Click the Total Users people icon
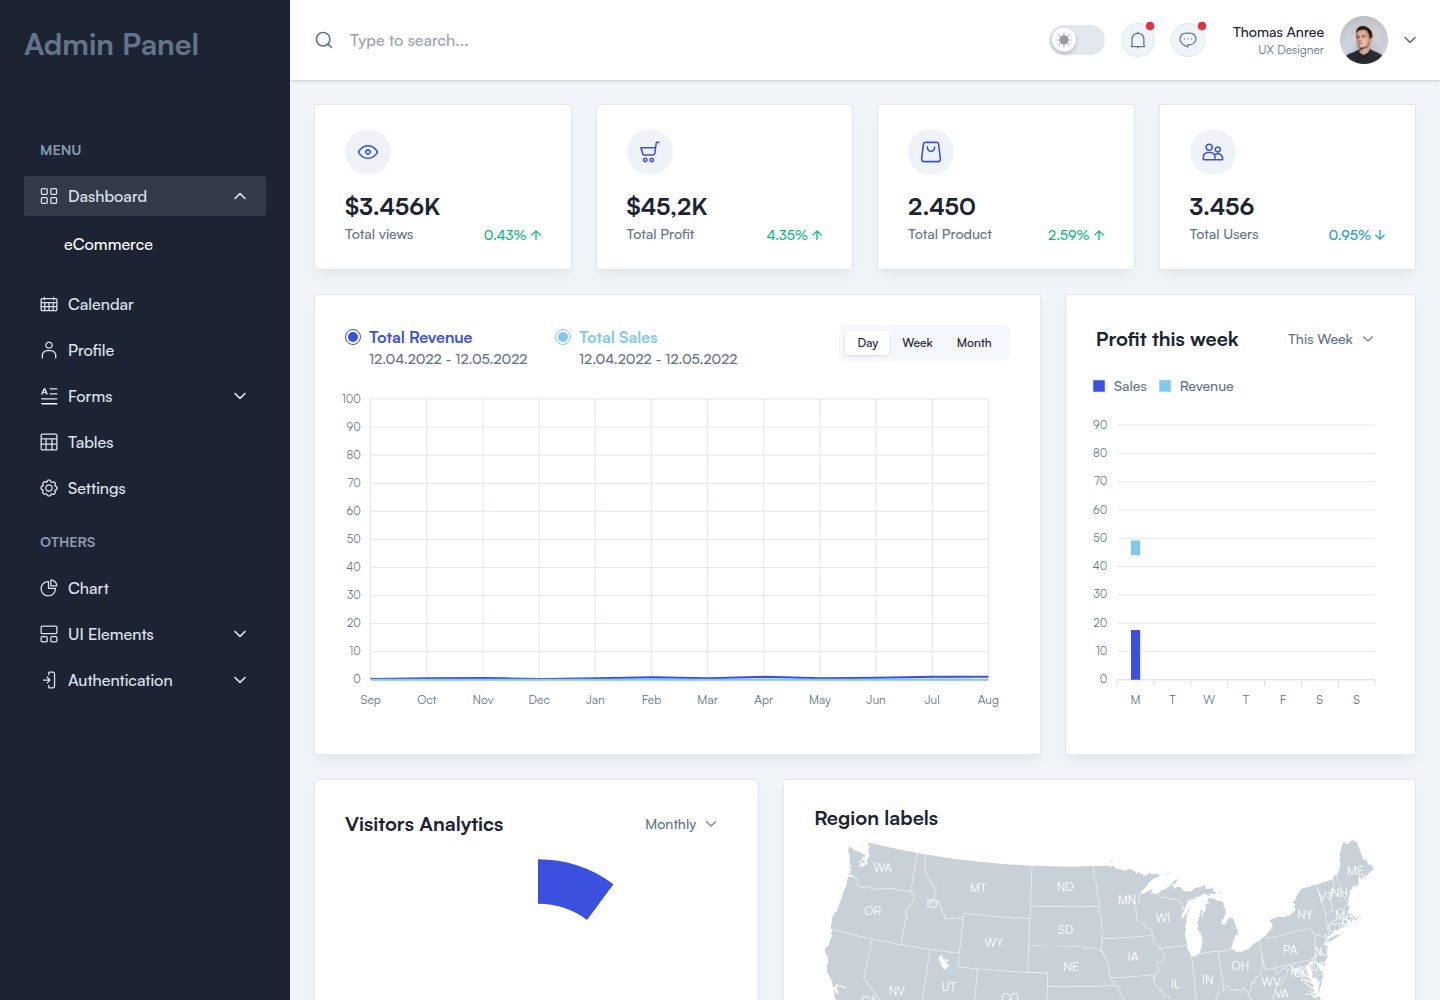This screenshot has width=1440, height=1000. [x=1213, y=152]
